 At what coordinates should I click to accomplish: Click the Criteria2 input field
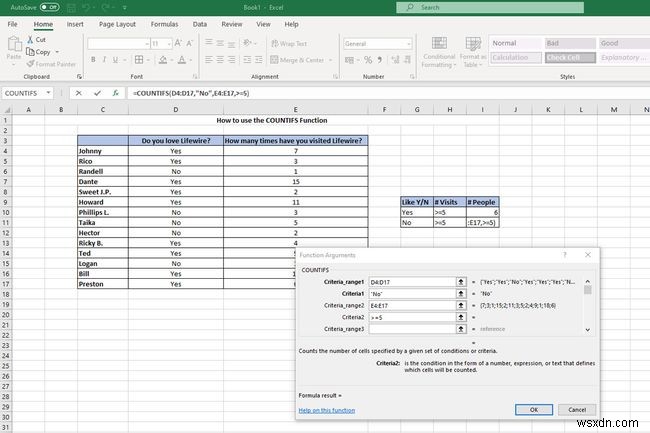coord(412,317)
